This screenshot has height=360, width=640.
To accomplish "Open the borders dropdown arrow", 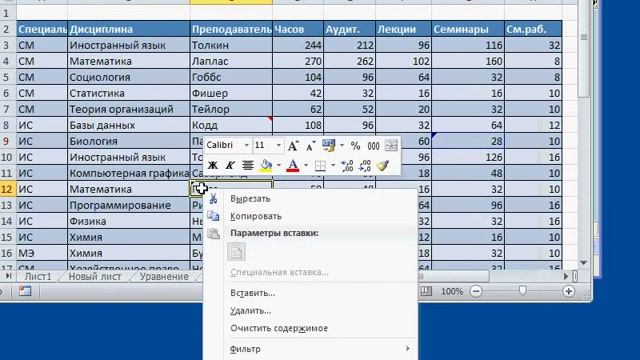I will click(333, 165).
